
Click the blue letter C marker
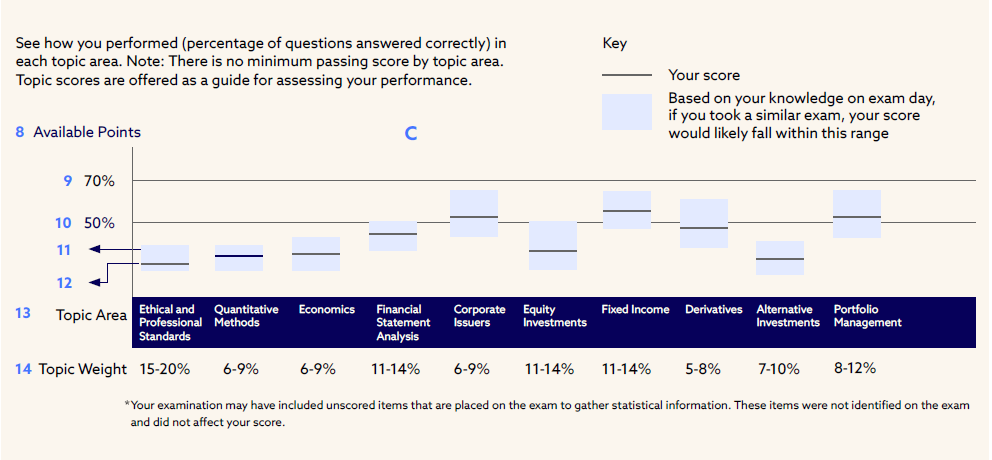coord(410,133)
